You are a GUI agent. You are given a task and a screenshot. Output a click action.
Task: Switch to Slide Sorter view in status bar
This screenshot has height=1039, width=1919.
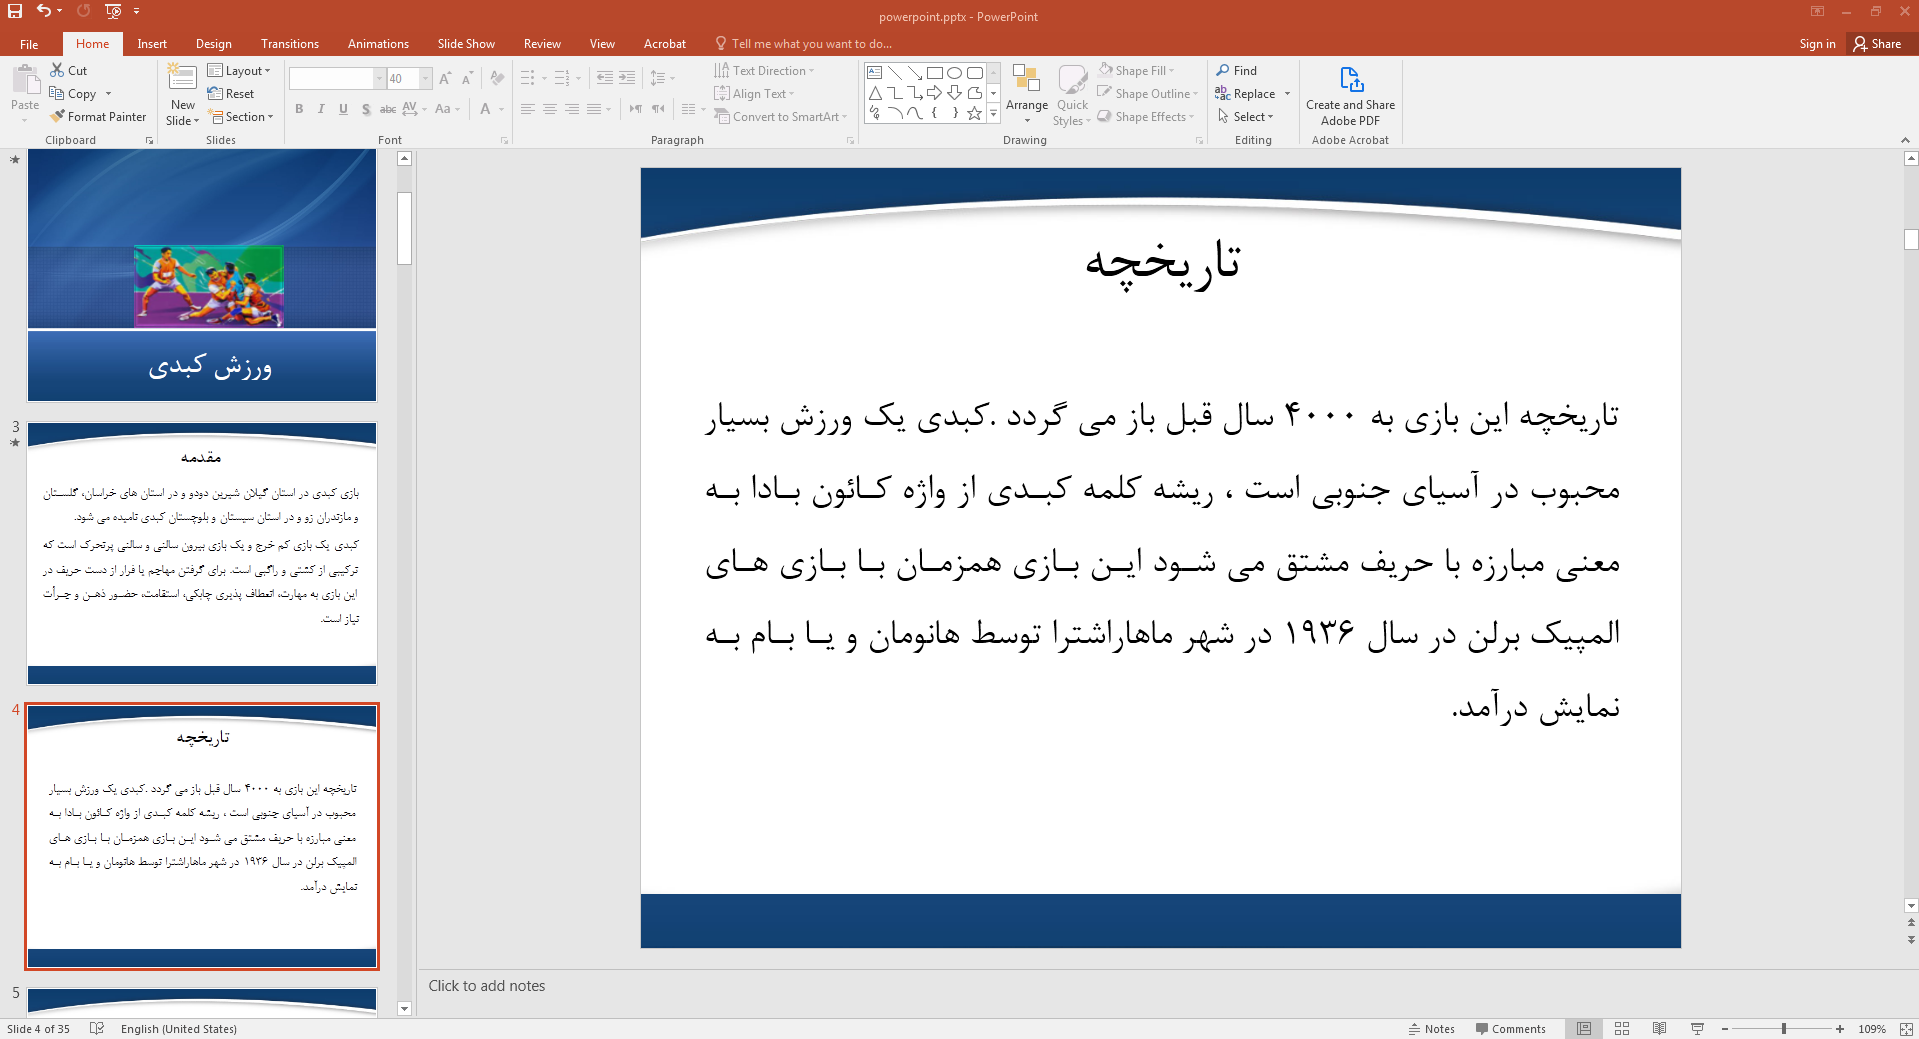pyautogui.click(x=1622, y=1029)
